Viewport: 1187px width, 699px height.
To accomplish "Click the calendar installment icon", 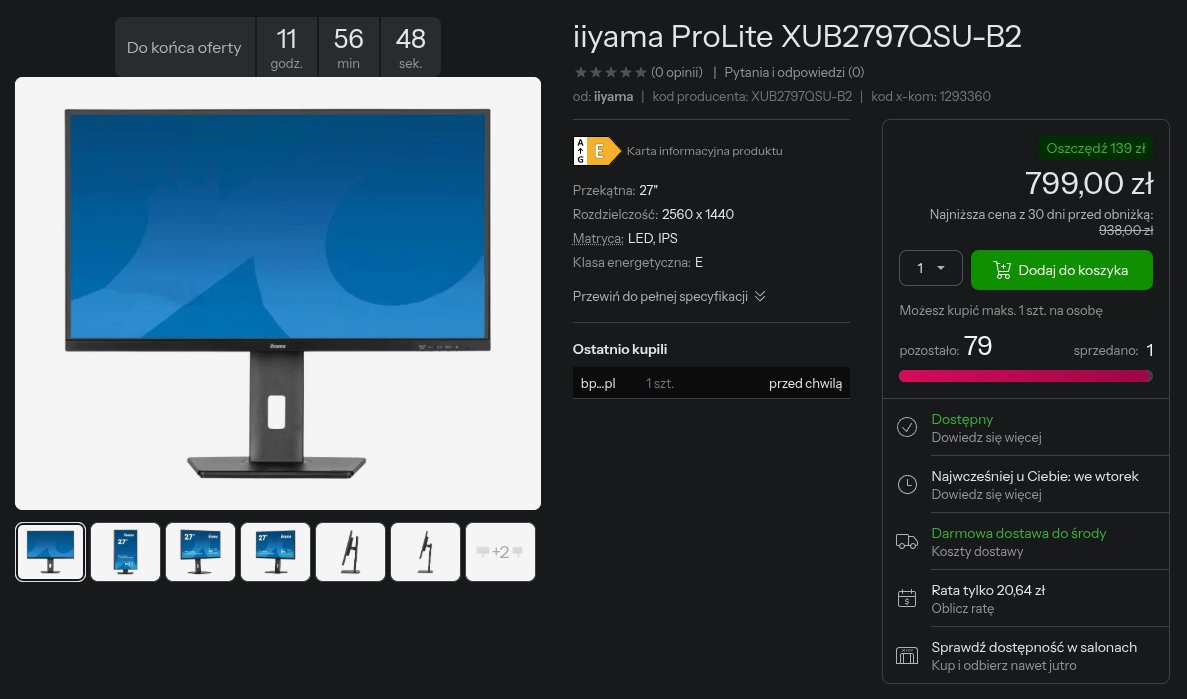I will coord(907,598).
